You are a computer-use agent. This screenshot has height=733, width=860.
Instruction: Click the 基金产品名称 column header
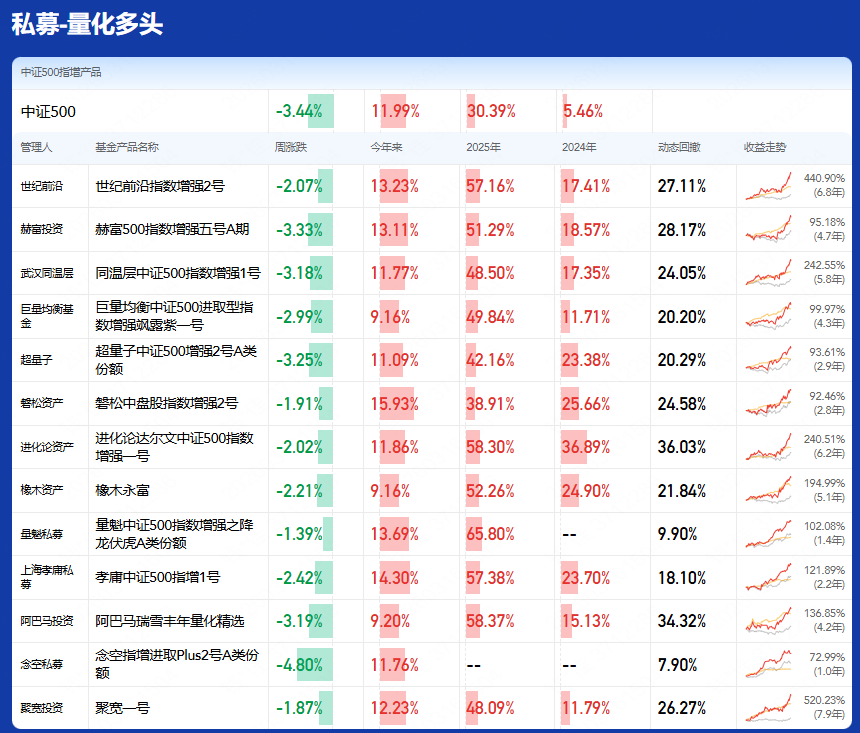coord(127,147)
